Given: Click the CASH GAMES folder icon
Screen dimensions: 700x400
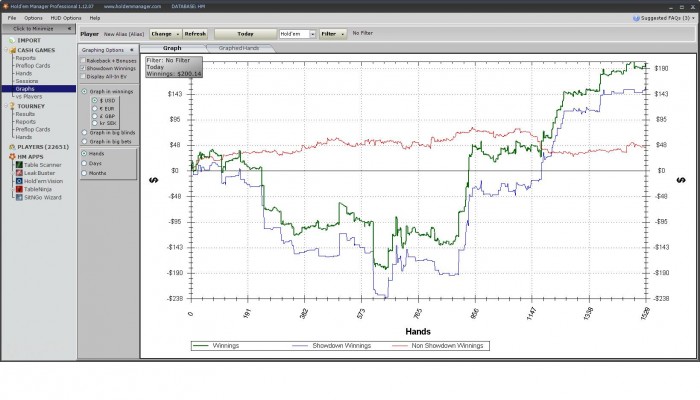Looking at the screenshot, I should point(12,50).
